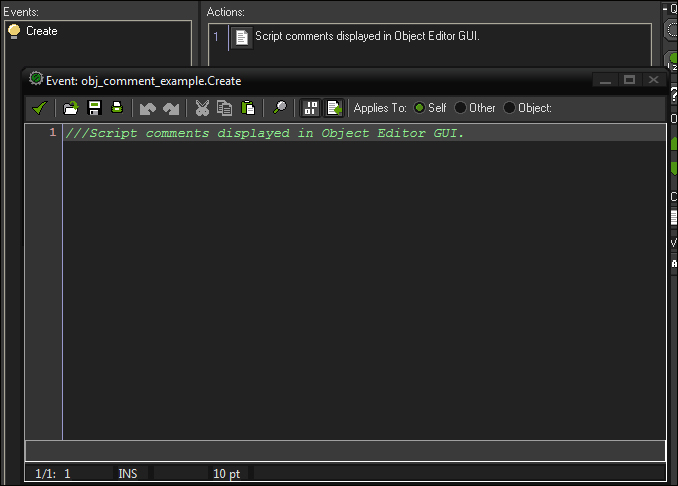
Task: Confirm code with the green checkmark icon
Action: click(x=40, y=108)
